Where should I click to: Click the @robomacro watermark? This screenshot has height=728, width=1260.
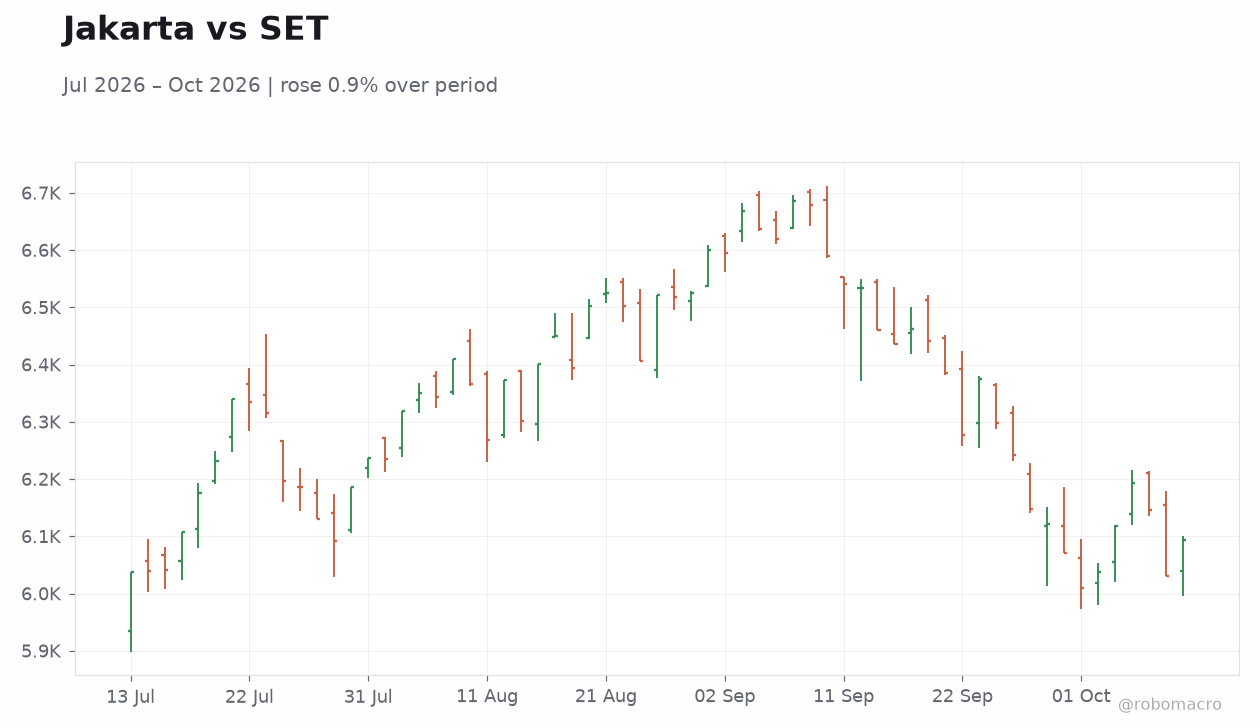point(1169,705)
